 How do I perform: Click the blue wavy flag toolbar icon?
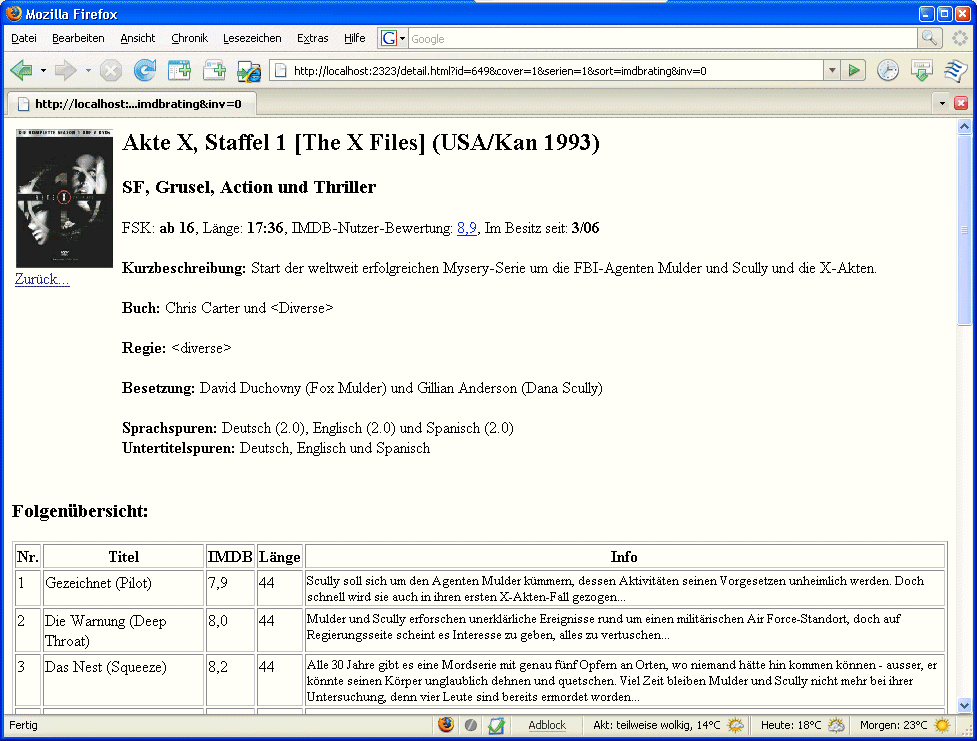point(956,70)
